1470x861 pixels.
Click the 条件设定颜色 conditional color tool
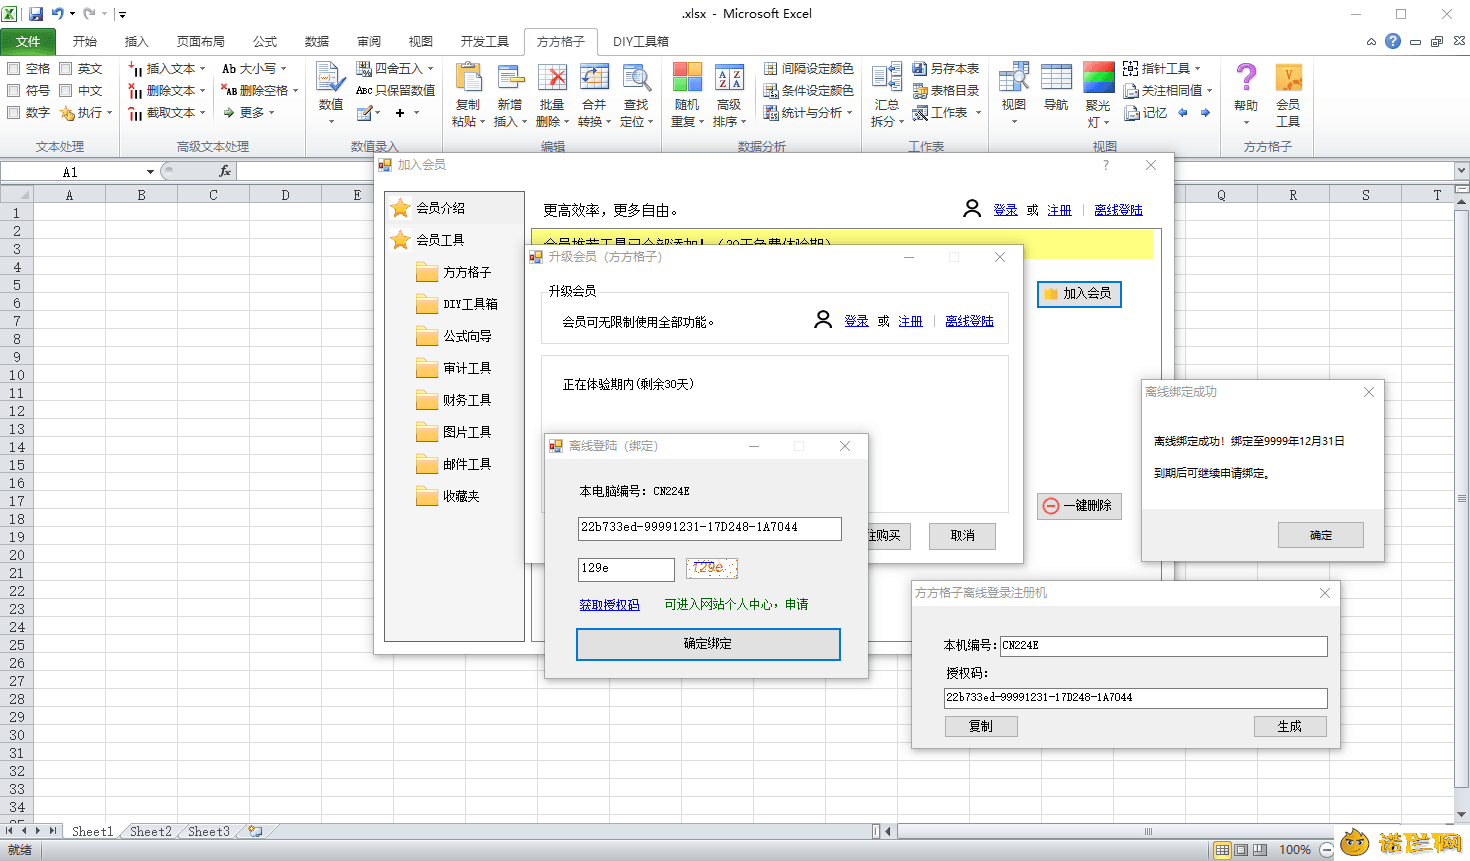(x=808, y=90)
